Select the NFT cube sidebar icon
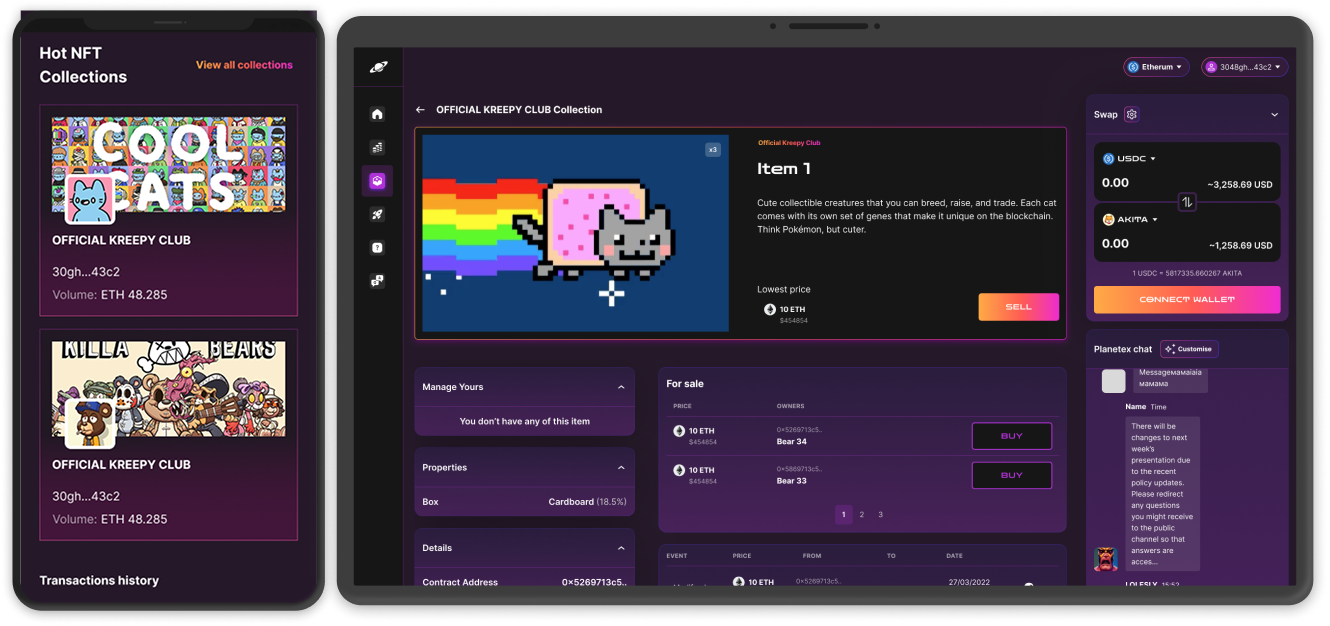The height and width of the screenshot is (626, 1330). pyautogui.click(x=377, y=181)
